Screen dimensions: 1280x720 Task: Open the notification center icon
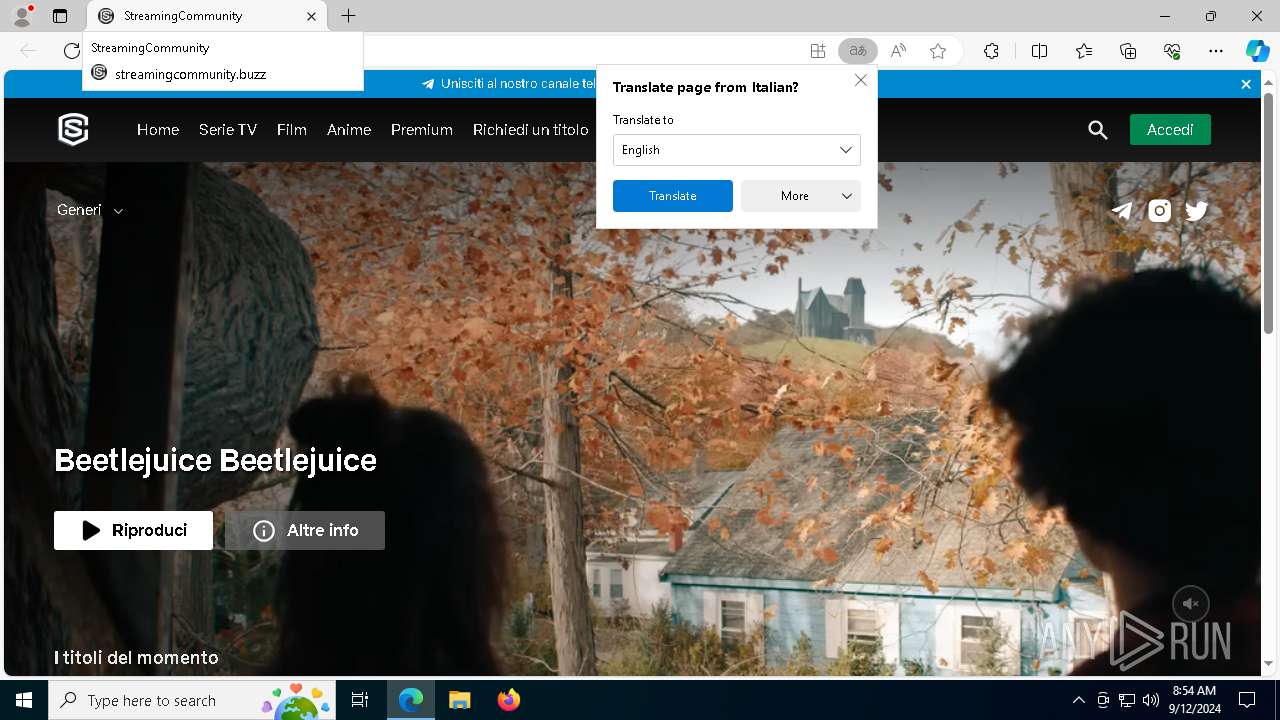1247,700
